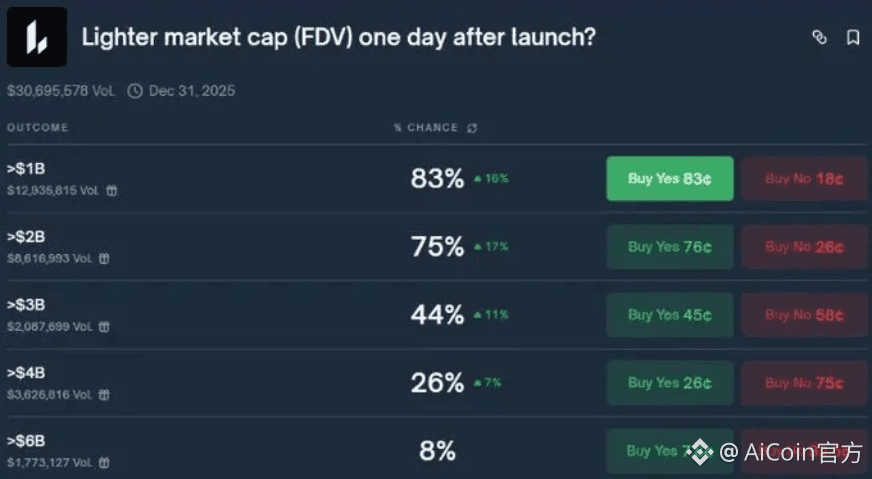872x479 pixels.
Task: Select Buy No 26¢ for >$2B
Action: 804,247
